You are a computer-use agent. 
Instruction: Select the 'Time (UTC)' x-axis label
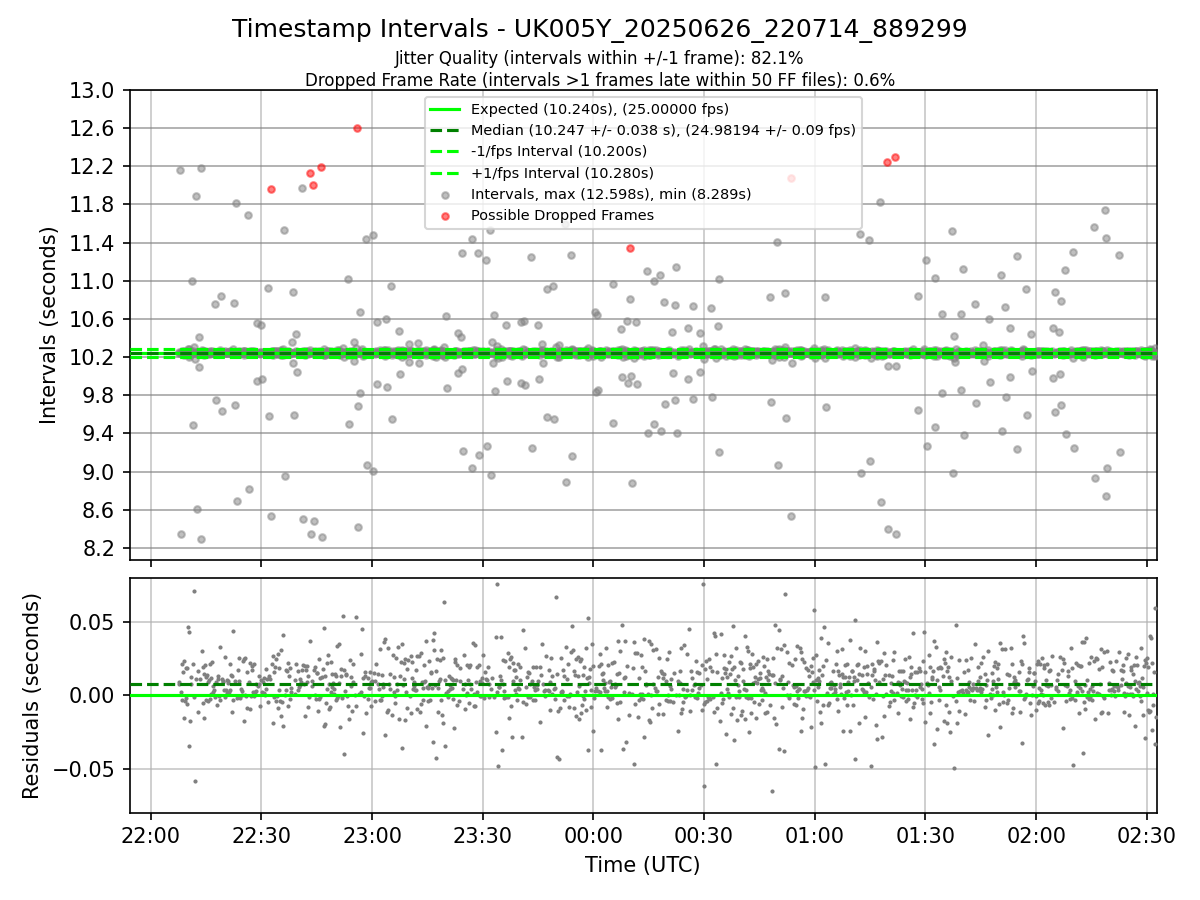coord(642,865)
